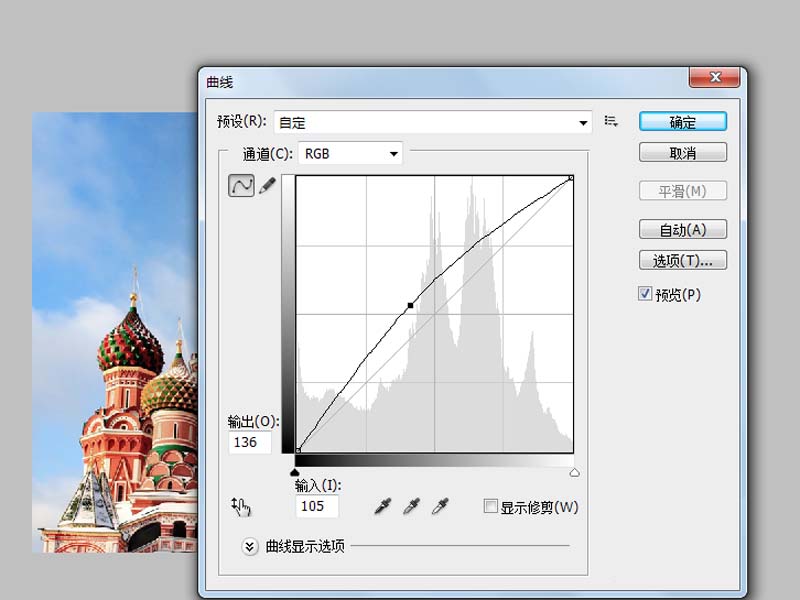Click the white point input slider
Viewport: 800px width, 600px height.
coord(574,472)
